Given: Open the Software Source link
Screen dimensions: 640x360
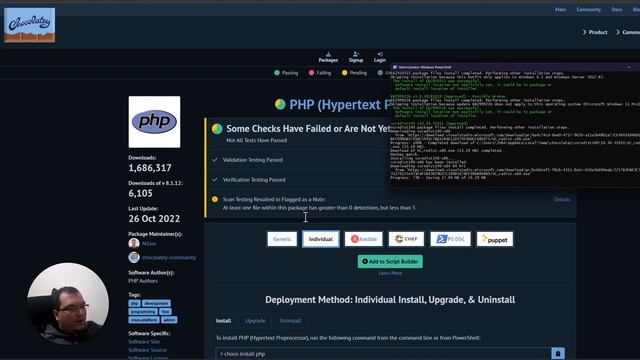Looking at the screenshot, I should click(147, 350).
